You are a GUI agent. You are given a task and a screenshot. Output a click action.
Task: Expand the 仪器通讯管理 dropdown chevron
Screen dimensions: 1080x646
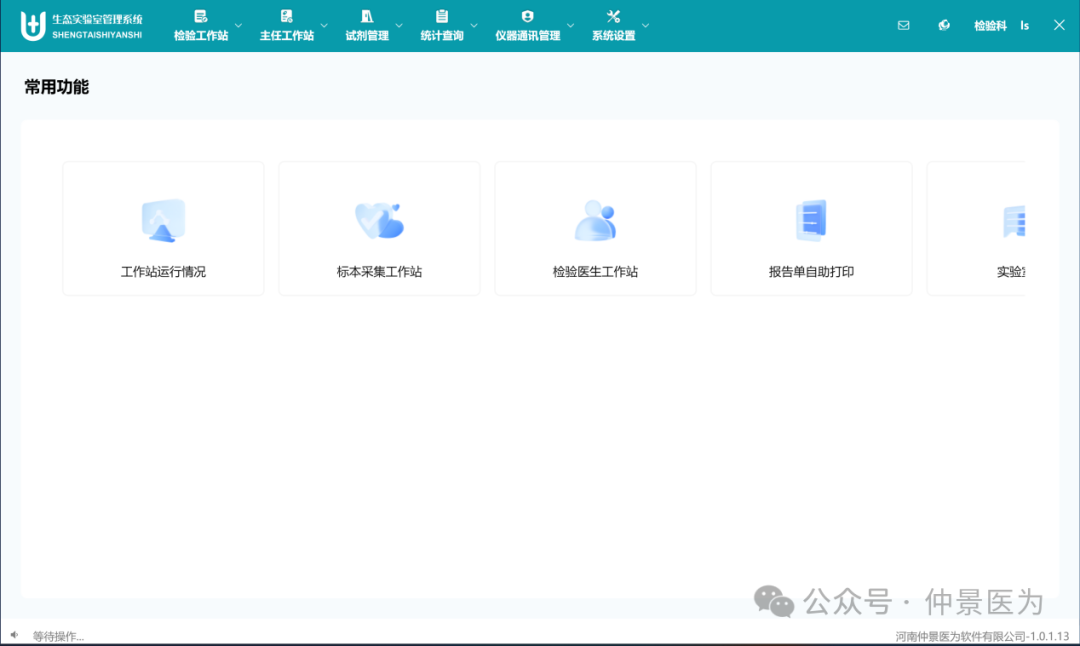571,26
